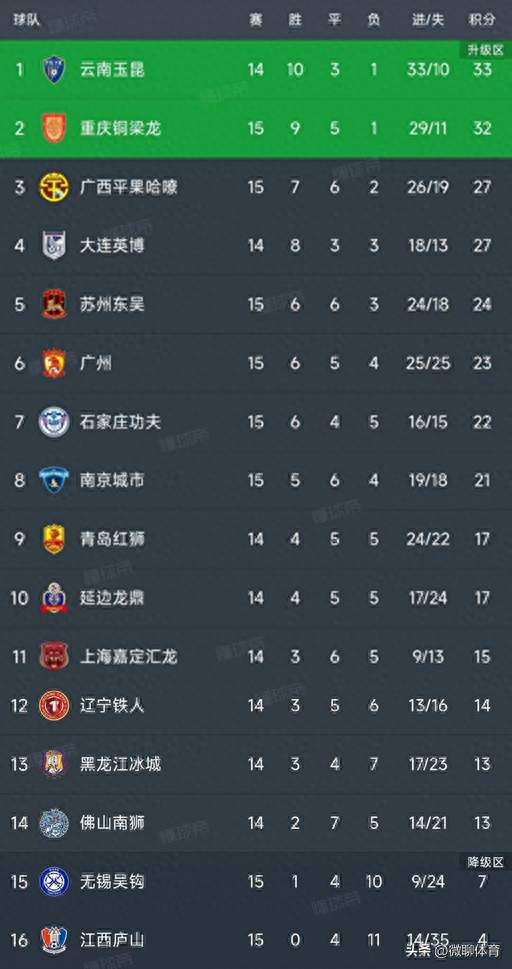This screenshot has width=512, height=969.
Task: Click the 大连英博 team crest
Action: (x=54, y=245)
